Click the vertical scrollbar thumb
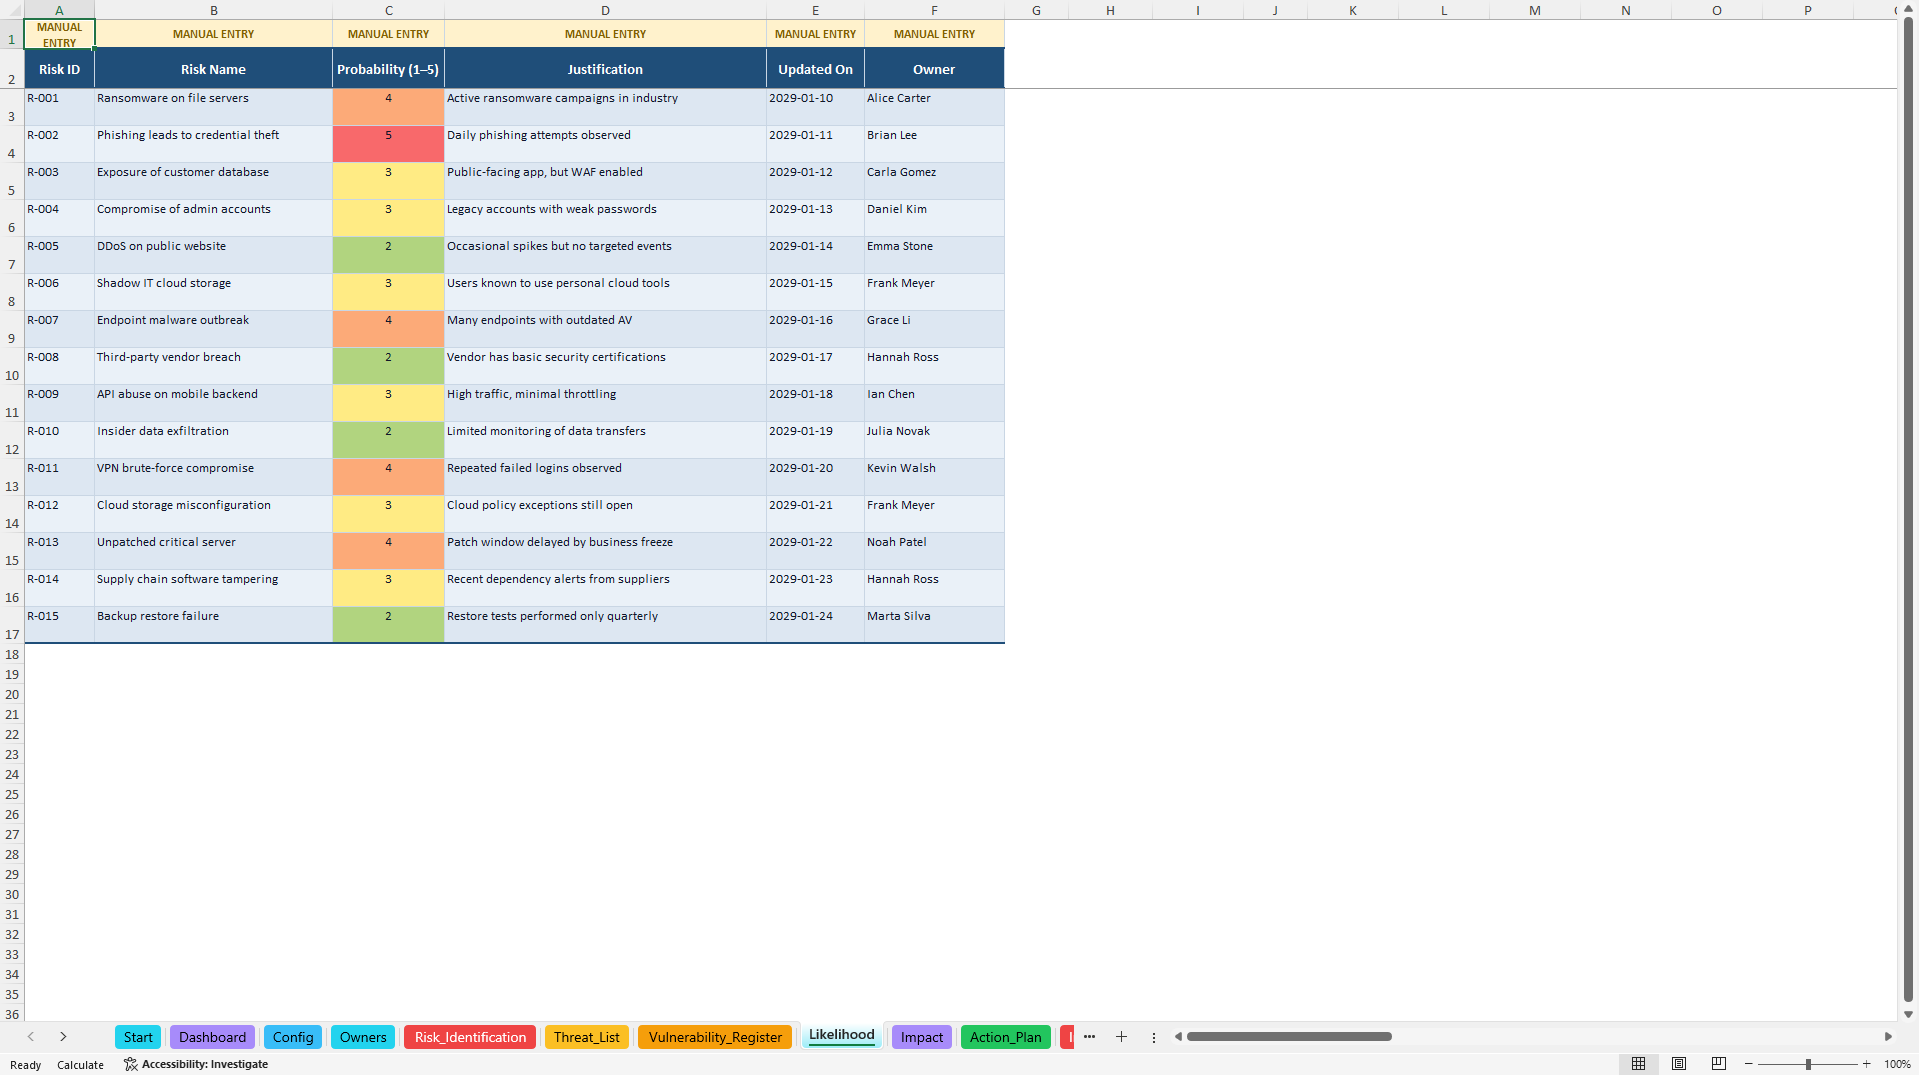Screen dimensions: 1919x1075 coord(1908,510)
